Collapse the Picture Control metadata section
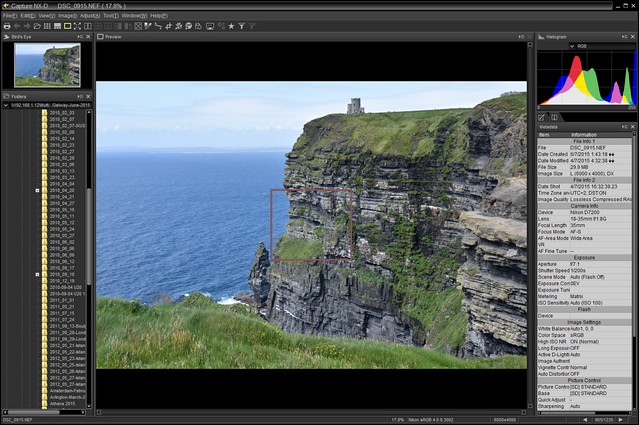The width and height of the screenshot is (639, 425). coord(584,380)
